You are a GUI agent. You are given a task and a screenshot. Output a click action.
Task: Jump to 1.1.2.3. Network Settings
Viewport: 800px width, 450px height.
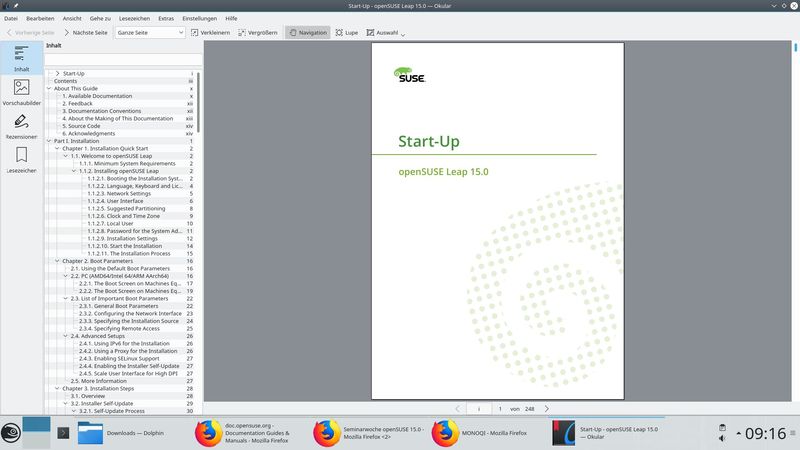coord(119,193)
